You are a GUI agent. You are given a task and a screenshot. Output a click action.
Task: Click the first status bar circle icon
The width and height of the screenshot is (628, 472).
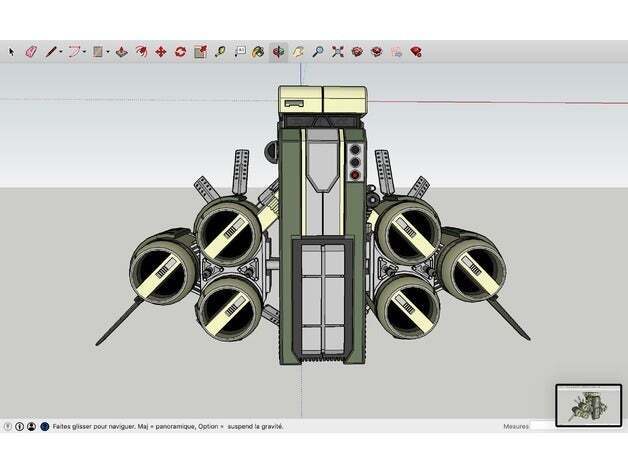7,427
